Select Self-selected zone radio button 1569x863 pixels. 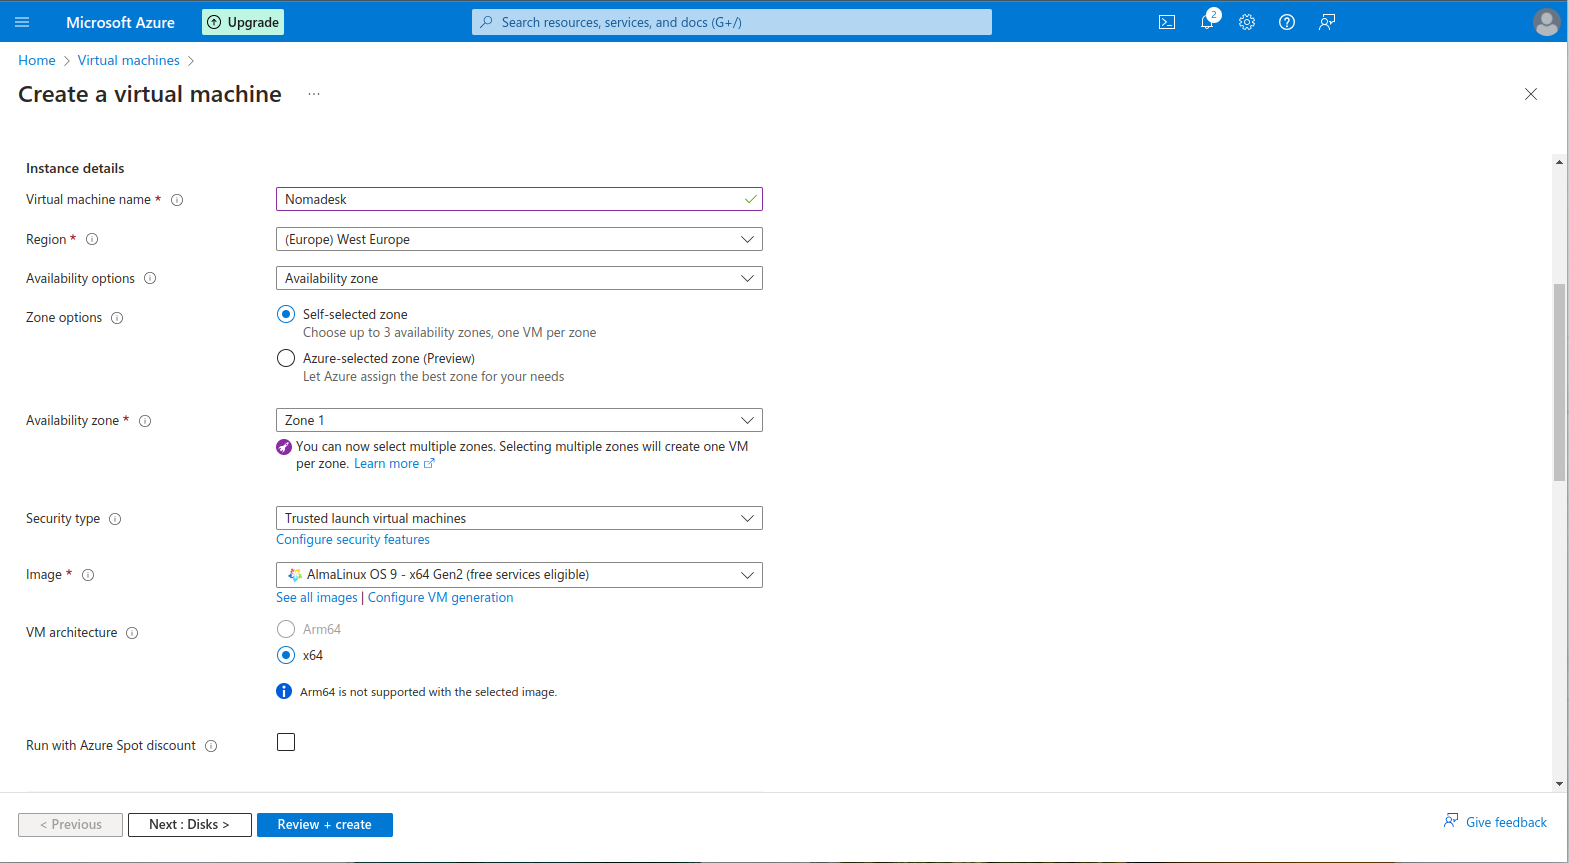click(x=286, y=314)
